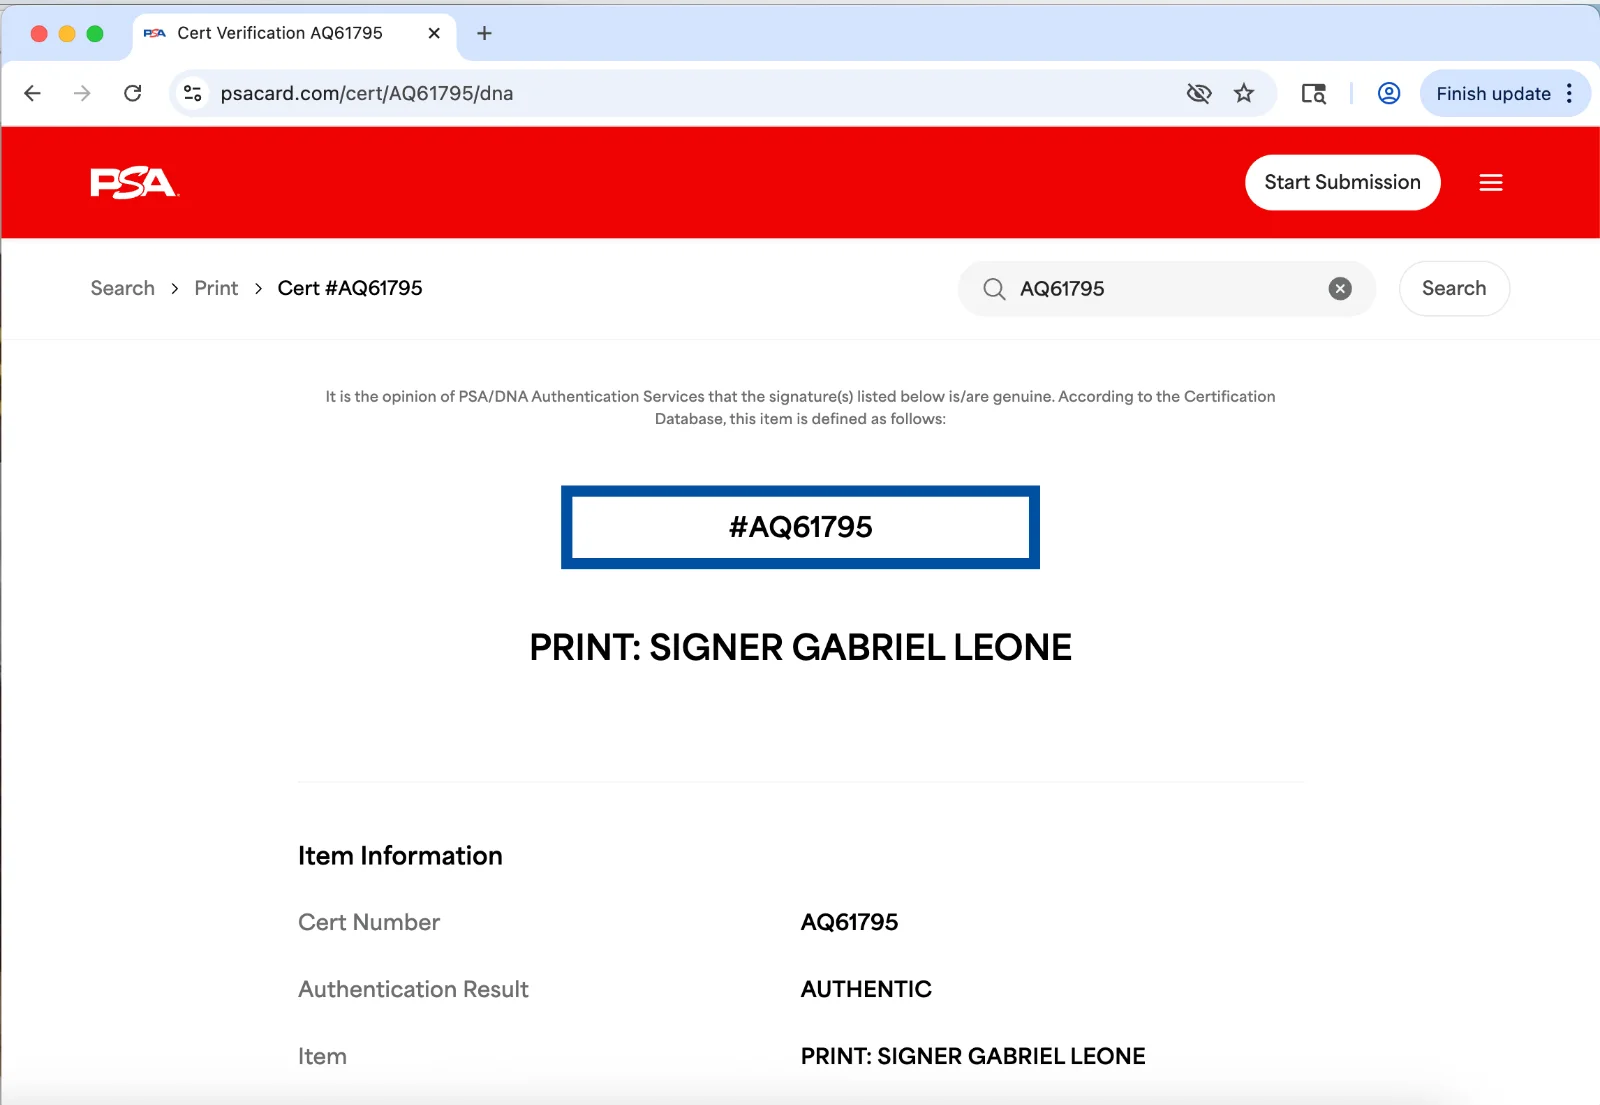The width and height of the screenshot is (1600, 1105).
Task: Click the Authentication Result label
Action: (x=413, y=989)
